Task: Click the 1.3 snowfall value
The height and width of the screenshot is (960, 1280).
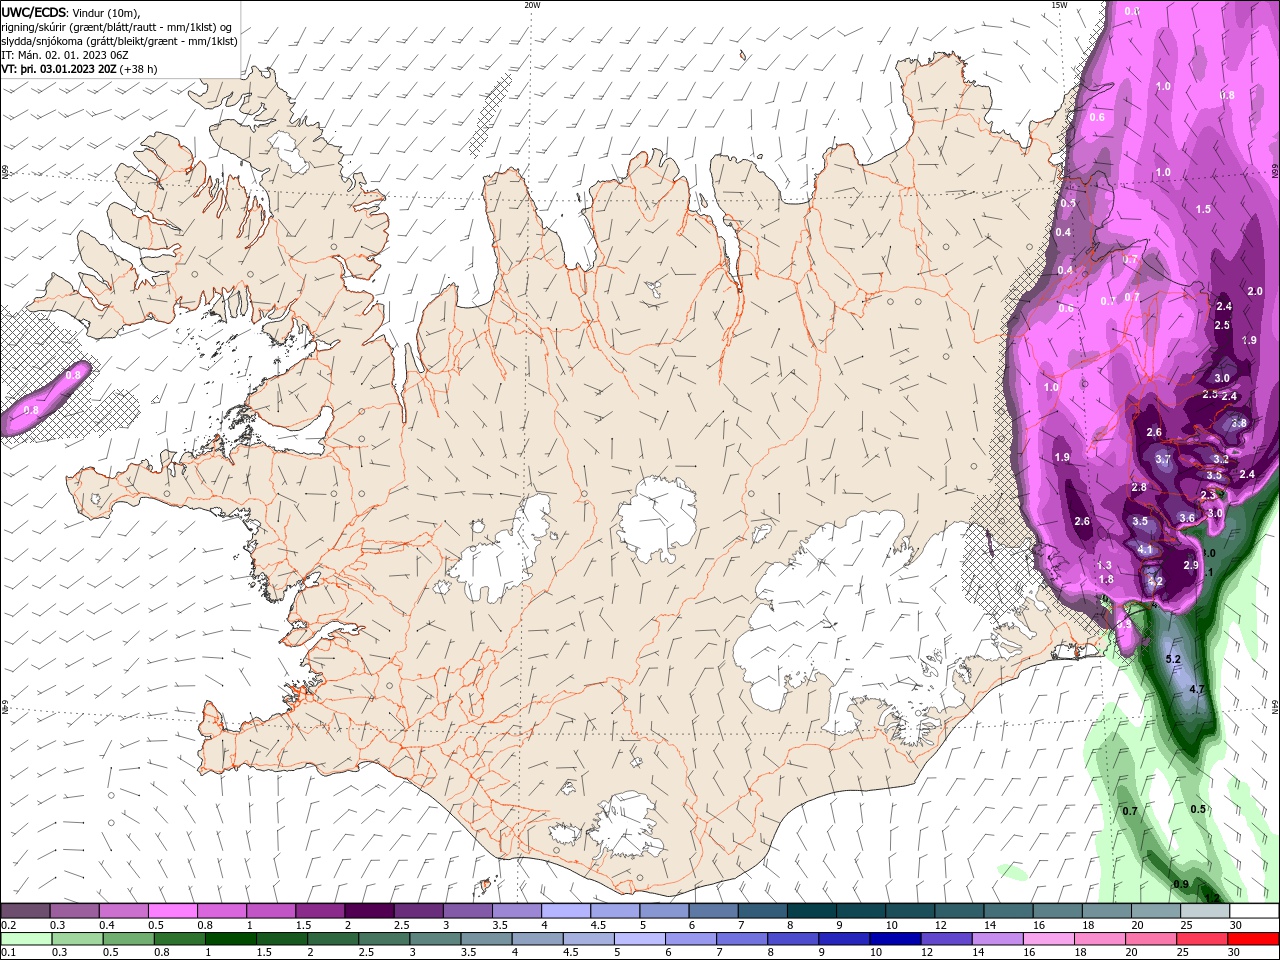Action: 1105,566
